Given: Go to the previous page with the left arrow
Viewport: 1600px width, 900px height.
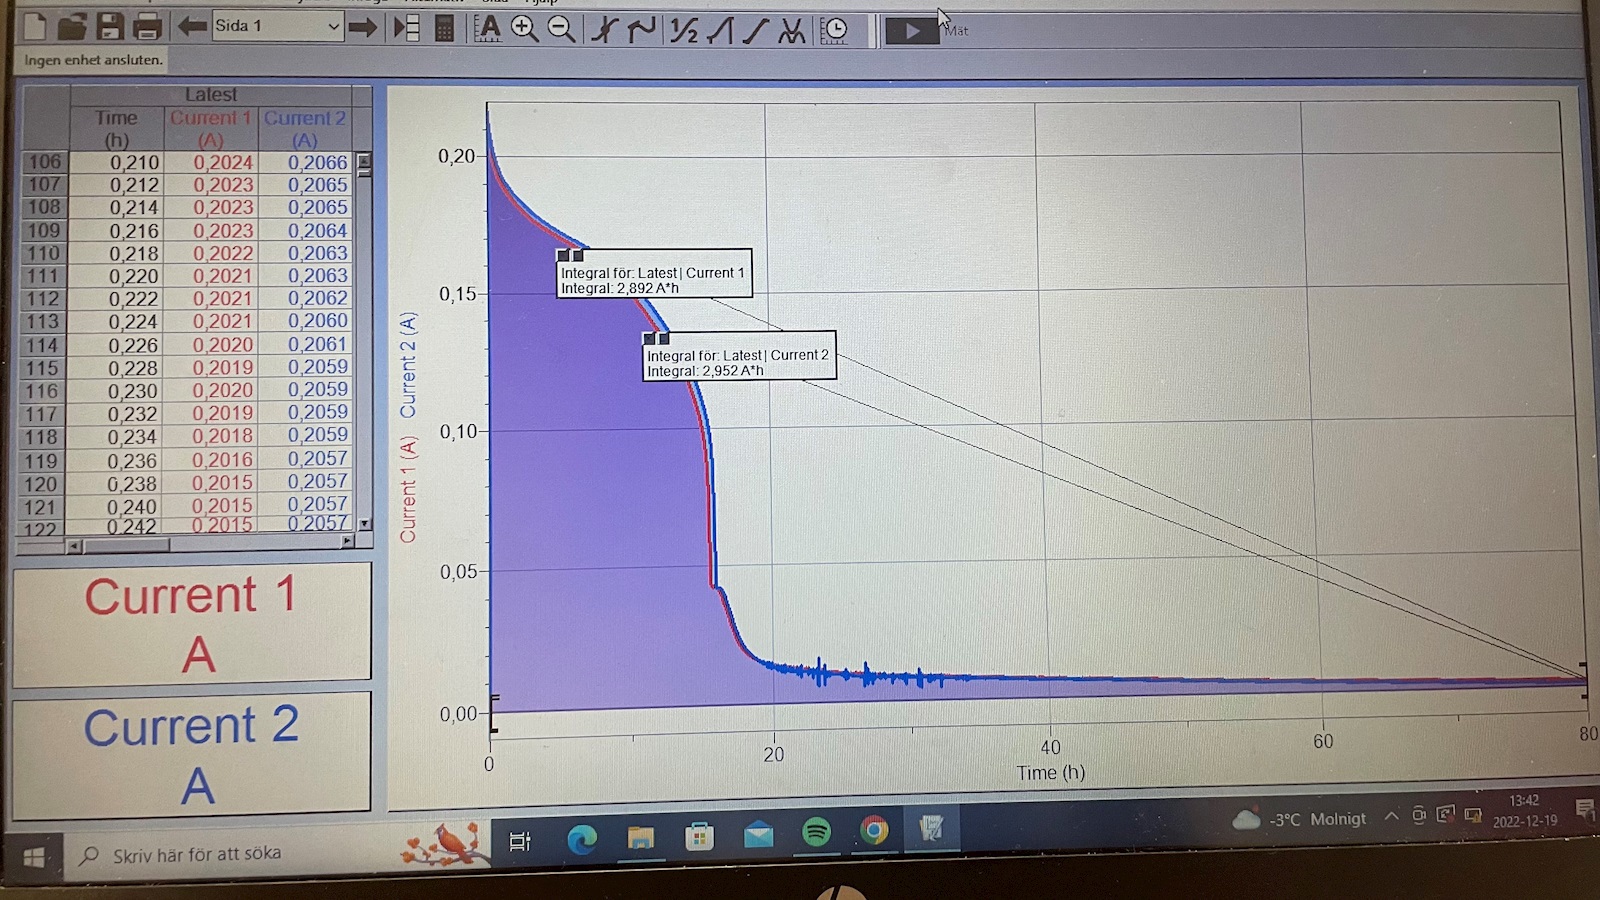Looking at the screenshot, I should click(191, 26).
